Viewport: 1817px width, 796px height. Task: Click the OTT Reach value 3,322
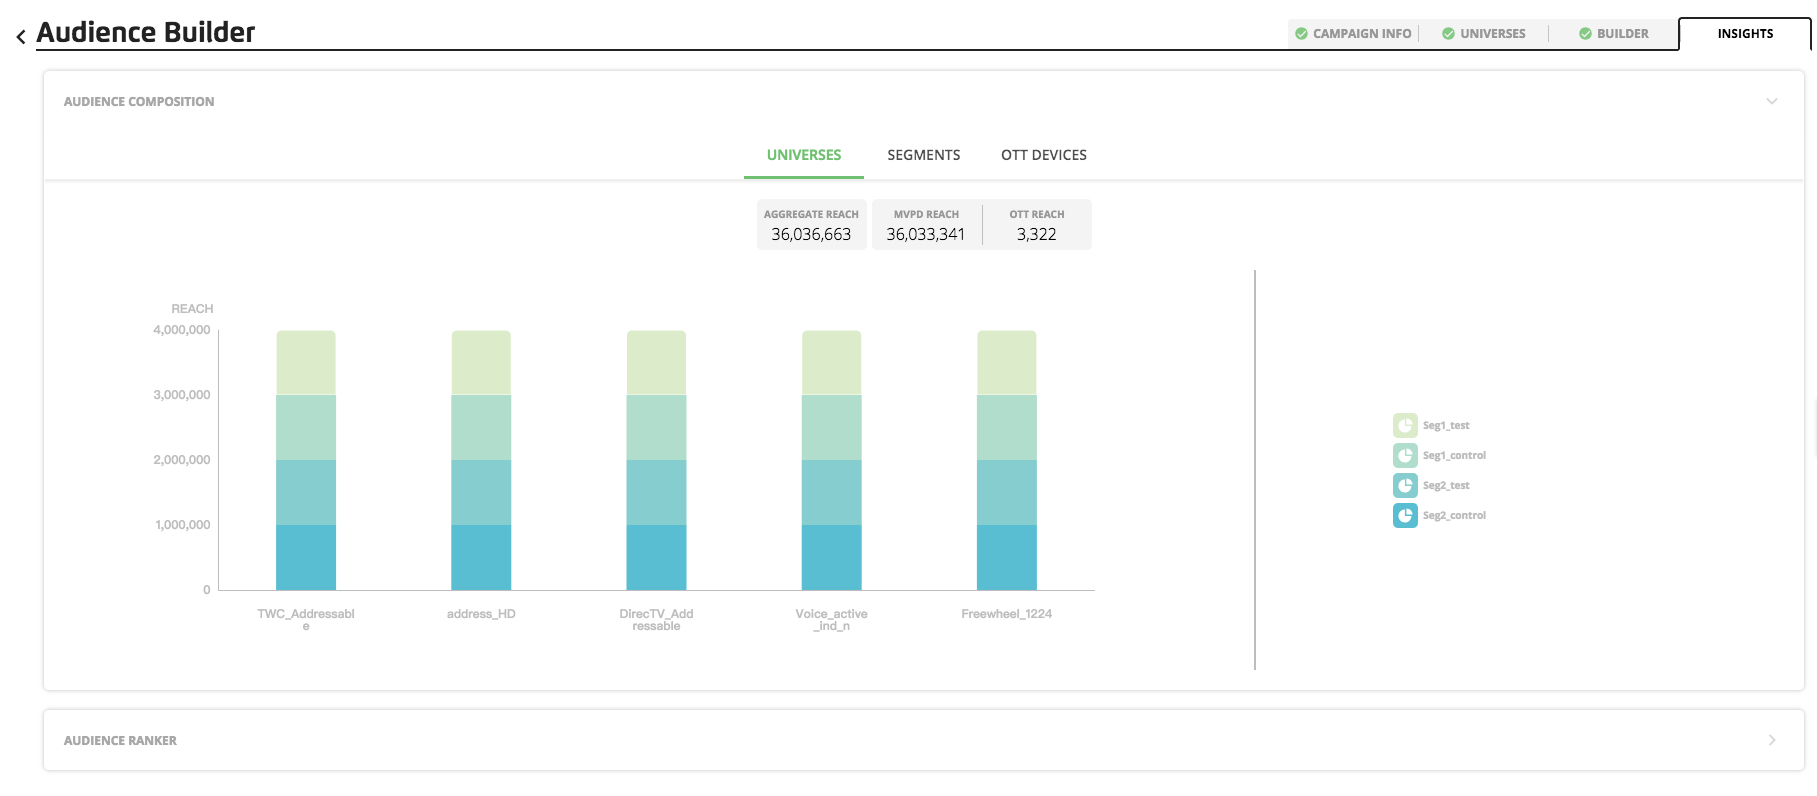click(x=1037, y=234)
